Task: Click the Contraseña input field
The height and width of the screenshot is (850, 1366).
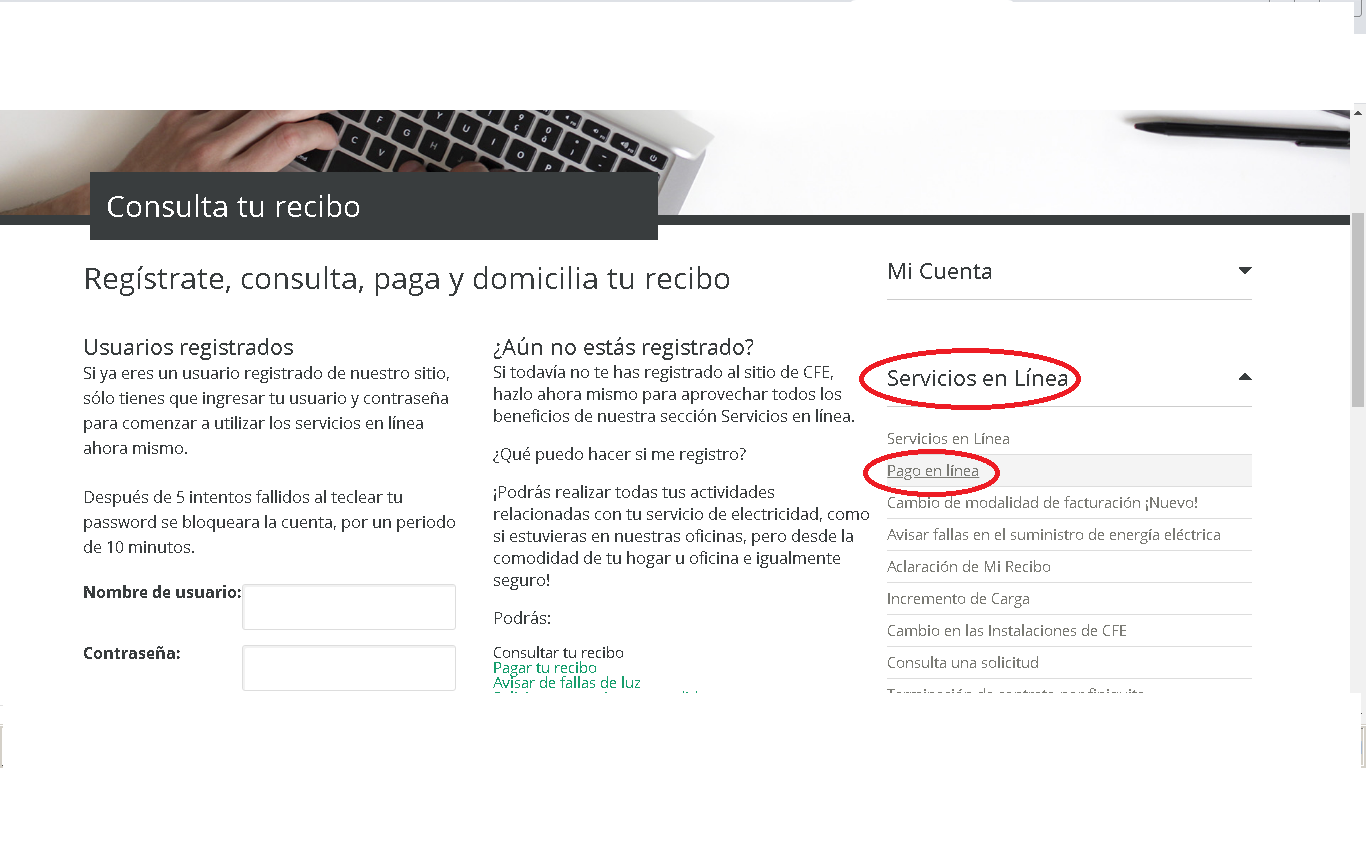Action: [349, 668]
